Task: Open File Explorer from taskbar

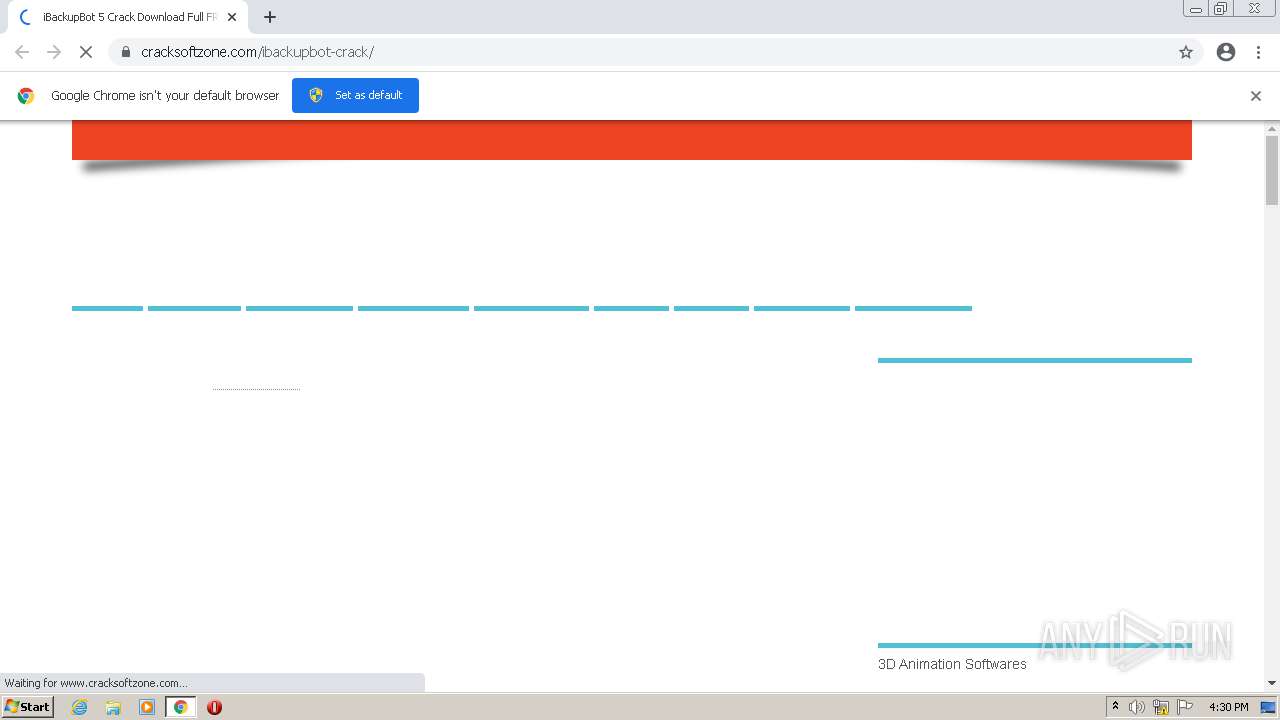Action: [x=113, y=707]
